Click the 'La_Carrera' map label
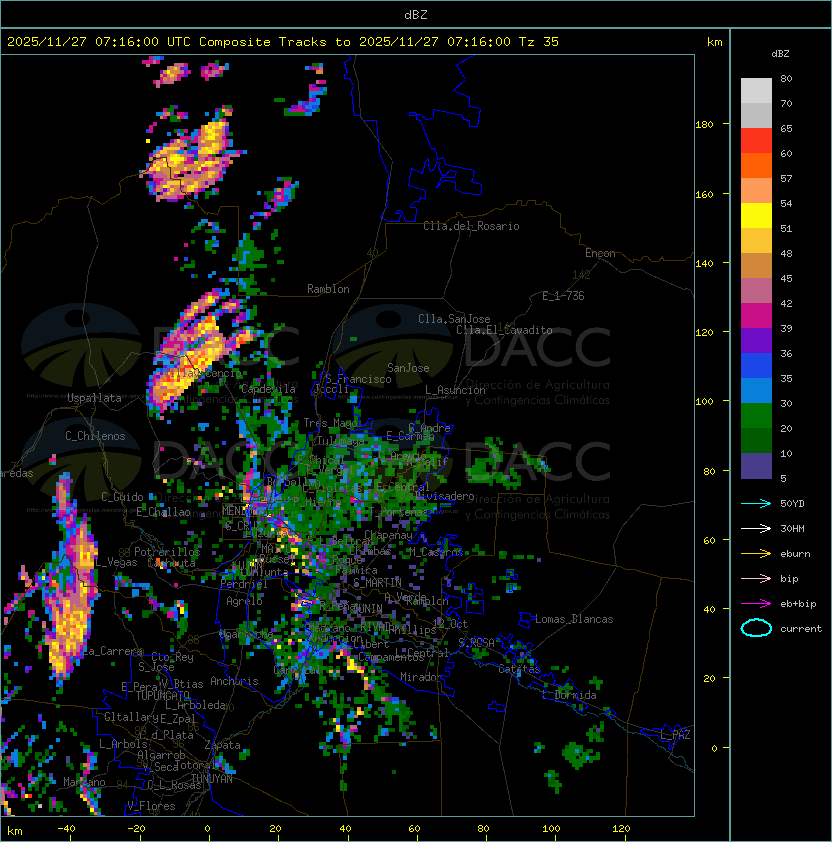 (113, 651)
